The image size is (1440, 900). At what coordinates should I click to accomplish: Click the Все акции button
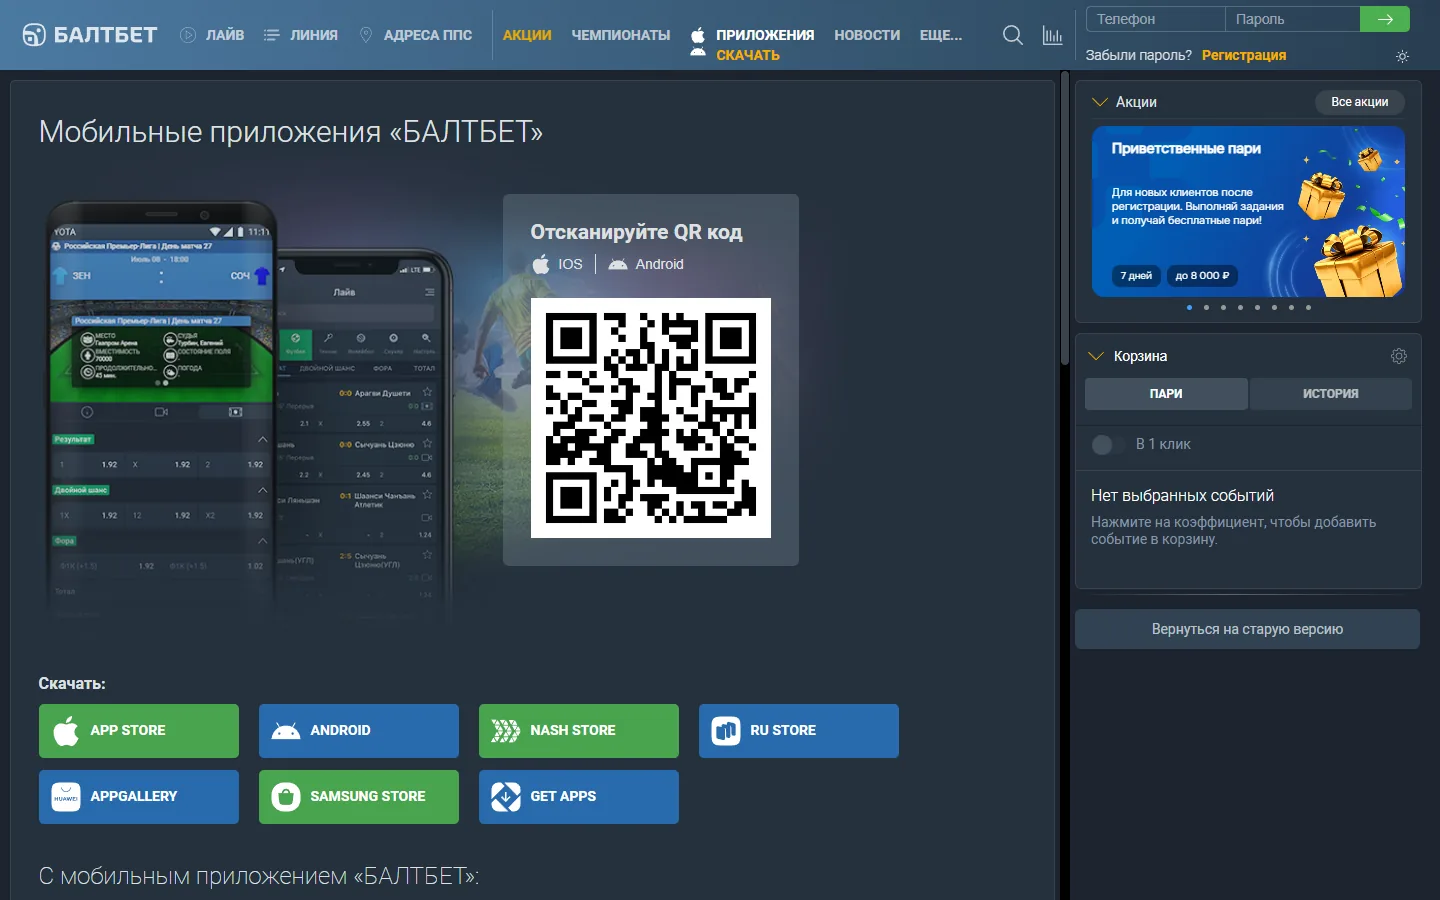[x=1359, y=102]
